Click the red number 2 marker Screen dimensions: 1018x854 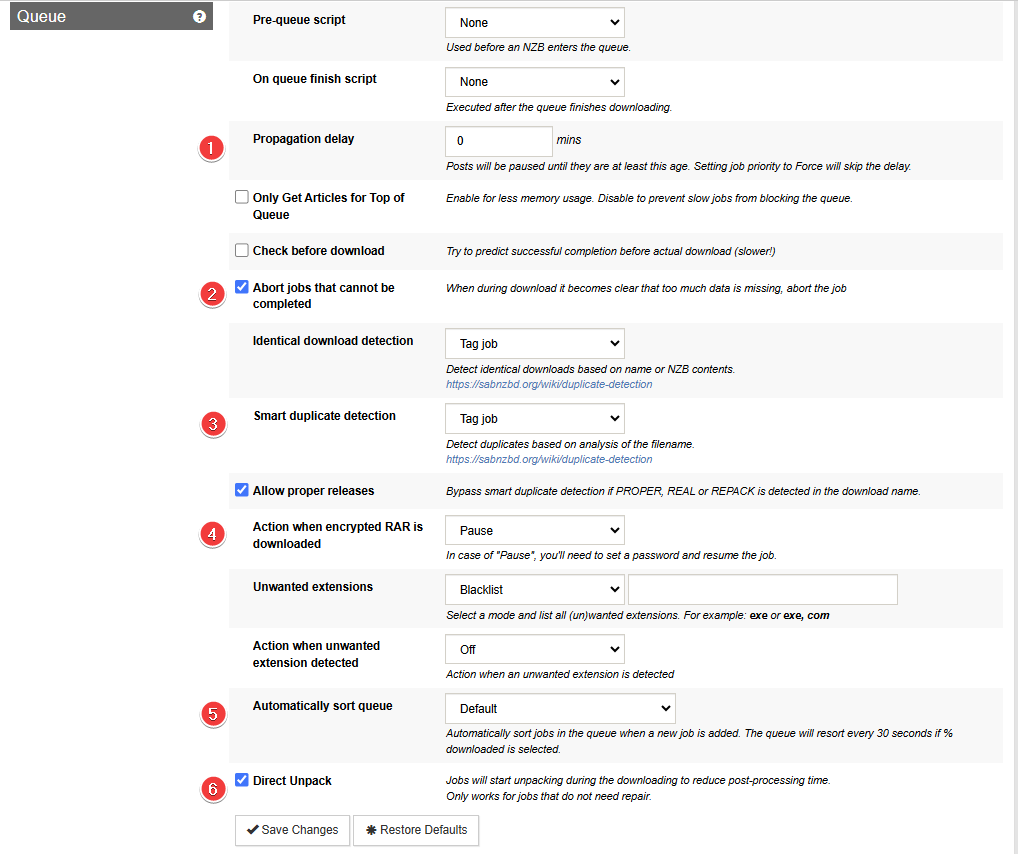point(211,294)
